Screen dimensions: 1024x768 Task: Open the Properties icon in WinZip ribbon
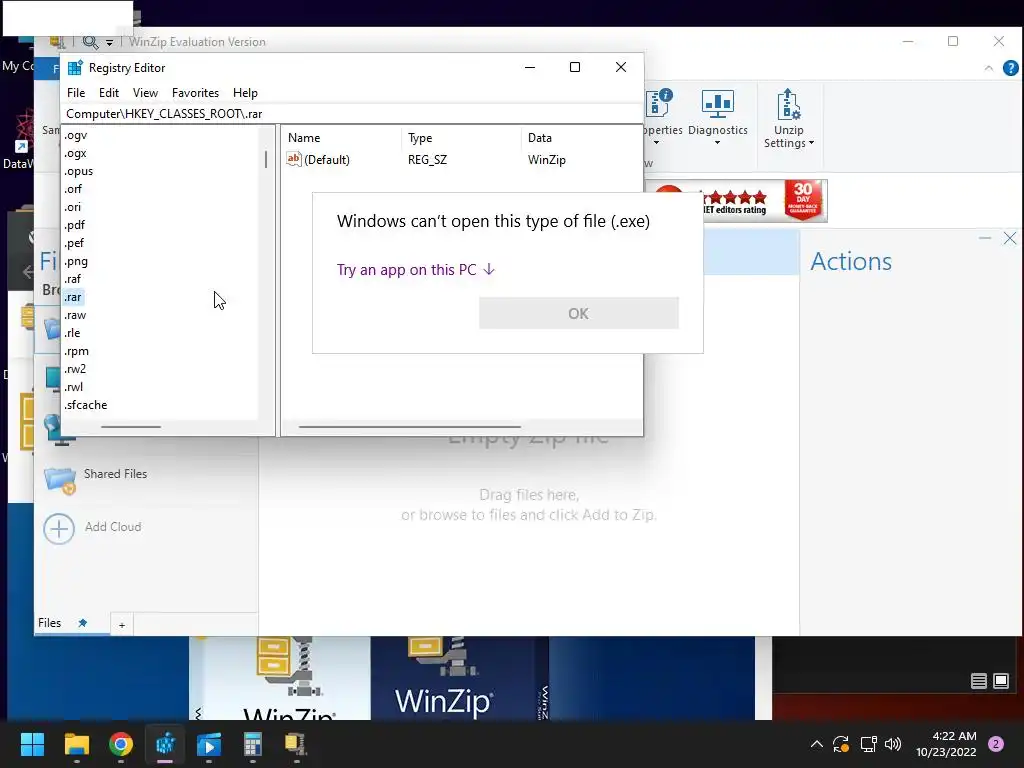[659, 104]
